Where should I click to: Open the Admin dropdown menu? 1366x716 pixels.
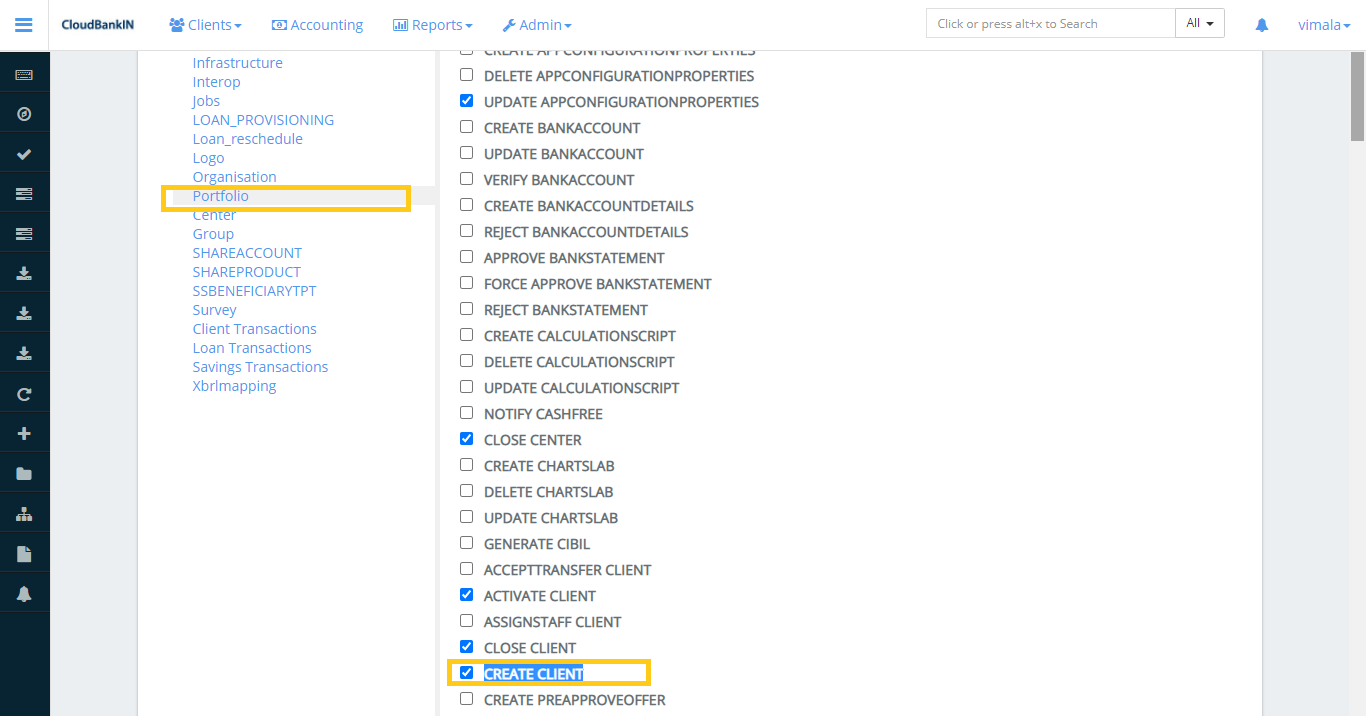click(537, 24)
